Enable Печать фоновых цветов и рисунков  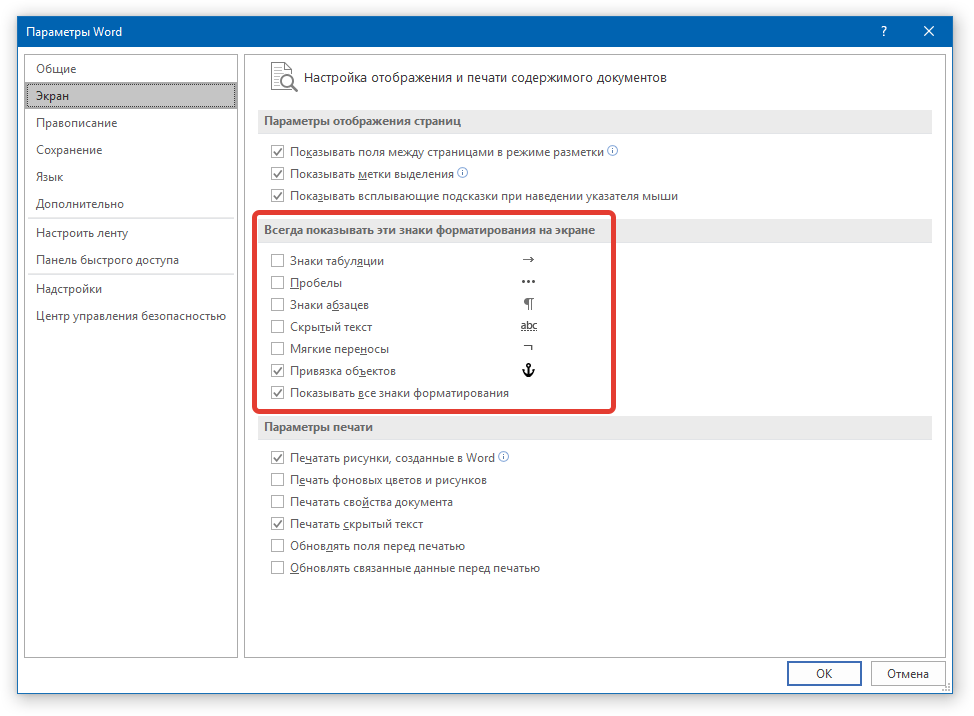(278, 480)
